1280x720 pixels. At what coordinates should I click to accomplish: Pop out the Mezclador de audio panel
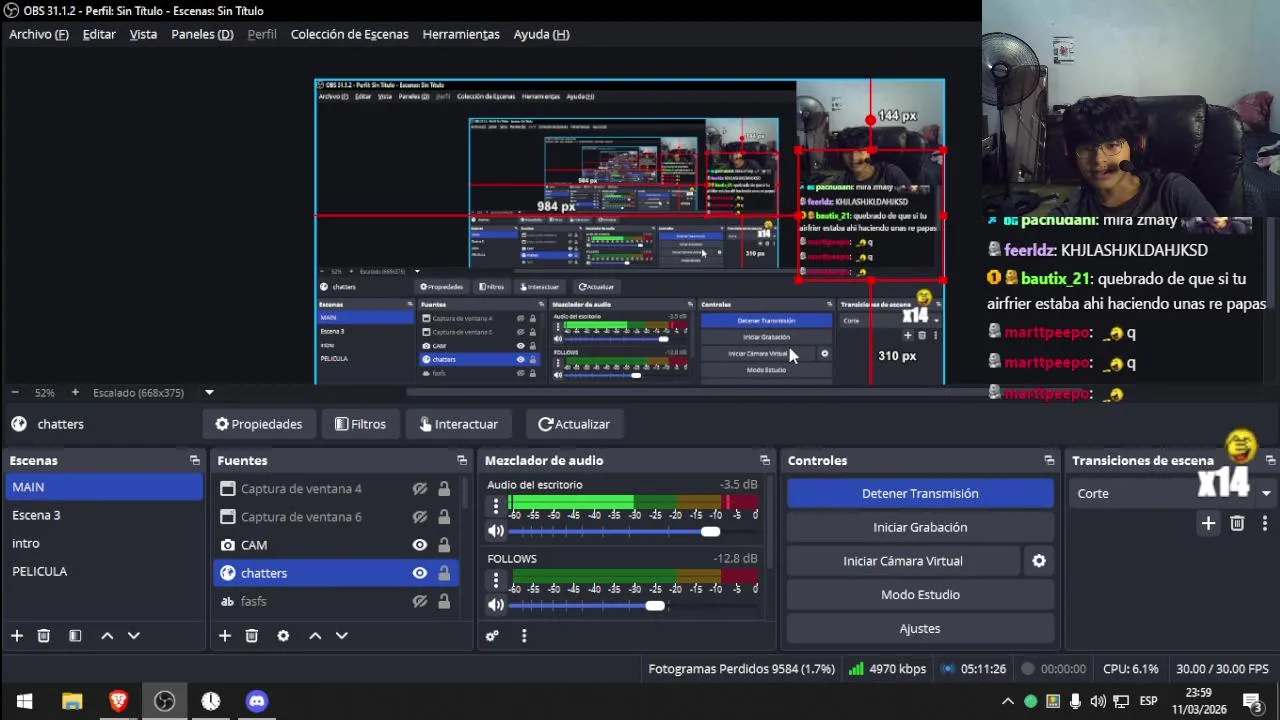point(765,461)
